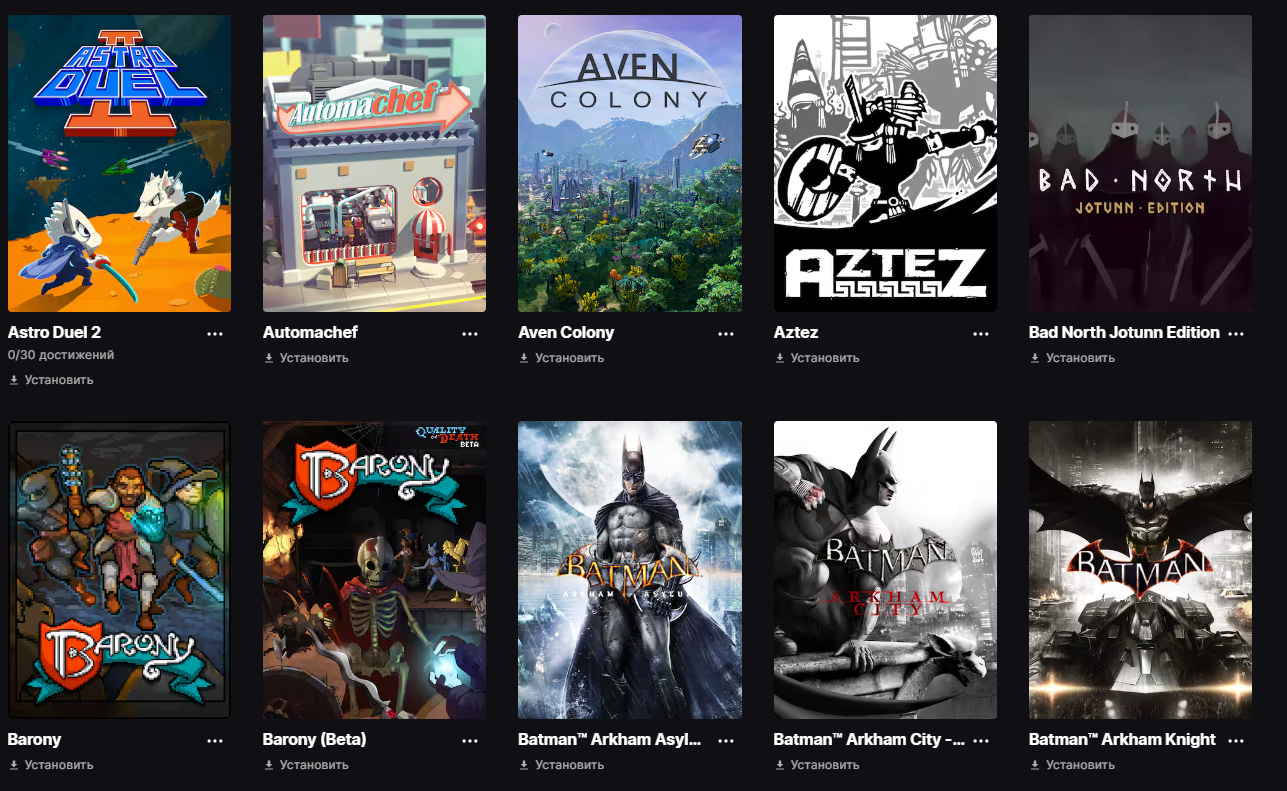Click Установить under Batman Arkham Knight

(1072, 765)
